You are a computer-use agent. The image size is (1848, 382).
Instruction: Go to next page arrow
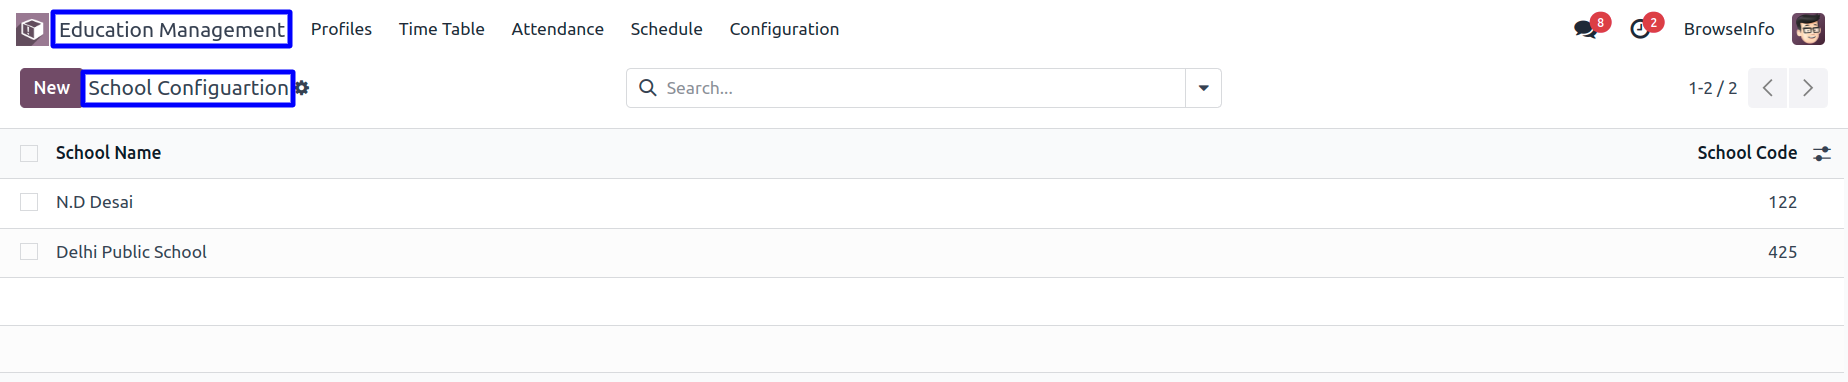1808,88
